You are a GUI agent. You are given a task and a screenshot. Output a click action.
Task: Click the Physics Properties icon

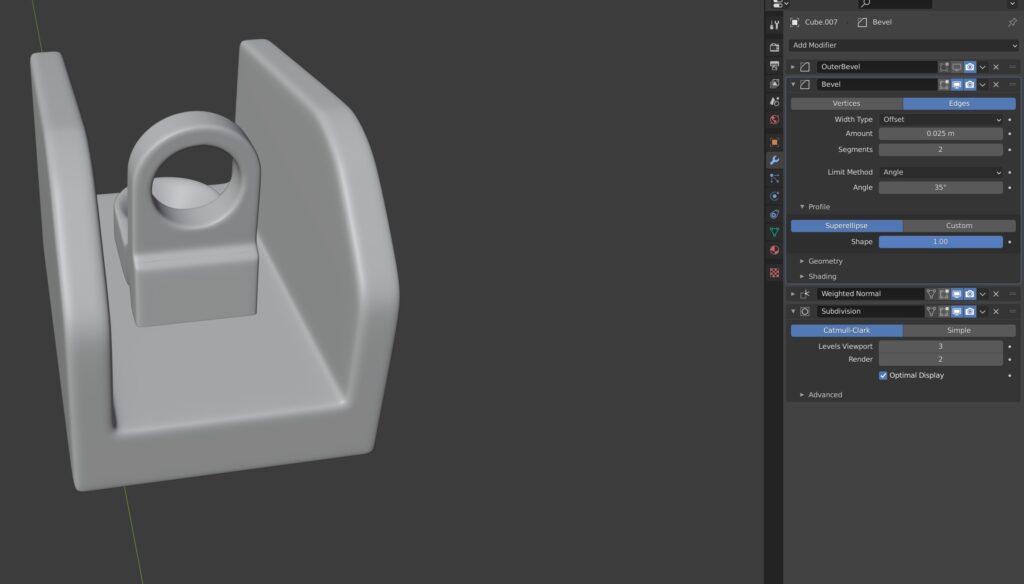(773, 194)
